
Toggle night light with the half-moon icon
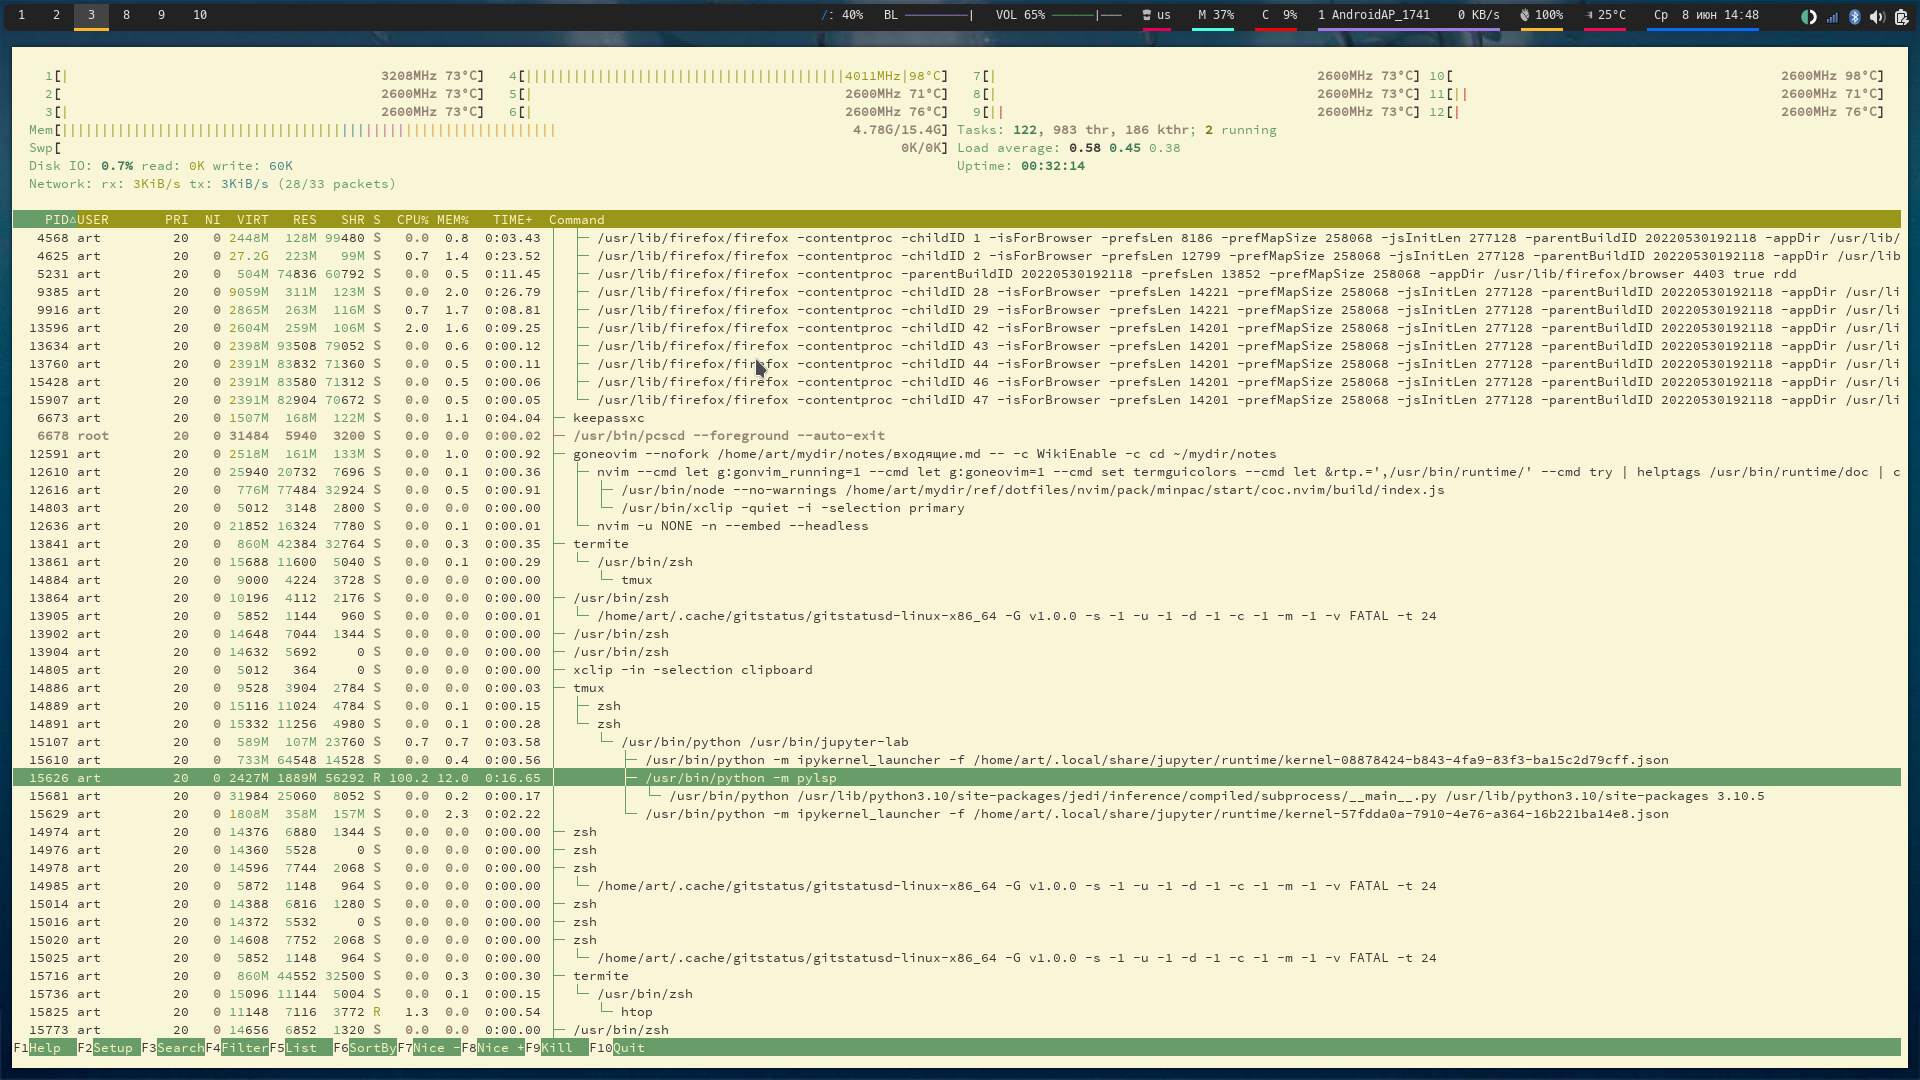1808,17
